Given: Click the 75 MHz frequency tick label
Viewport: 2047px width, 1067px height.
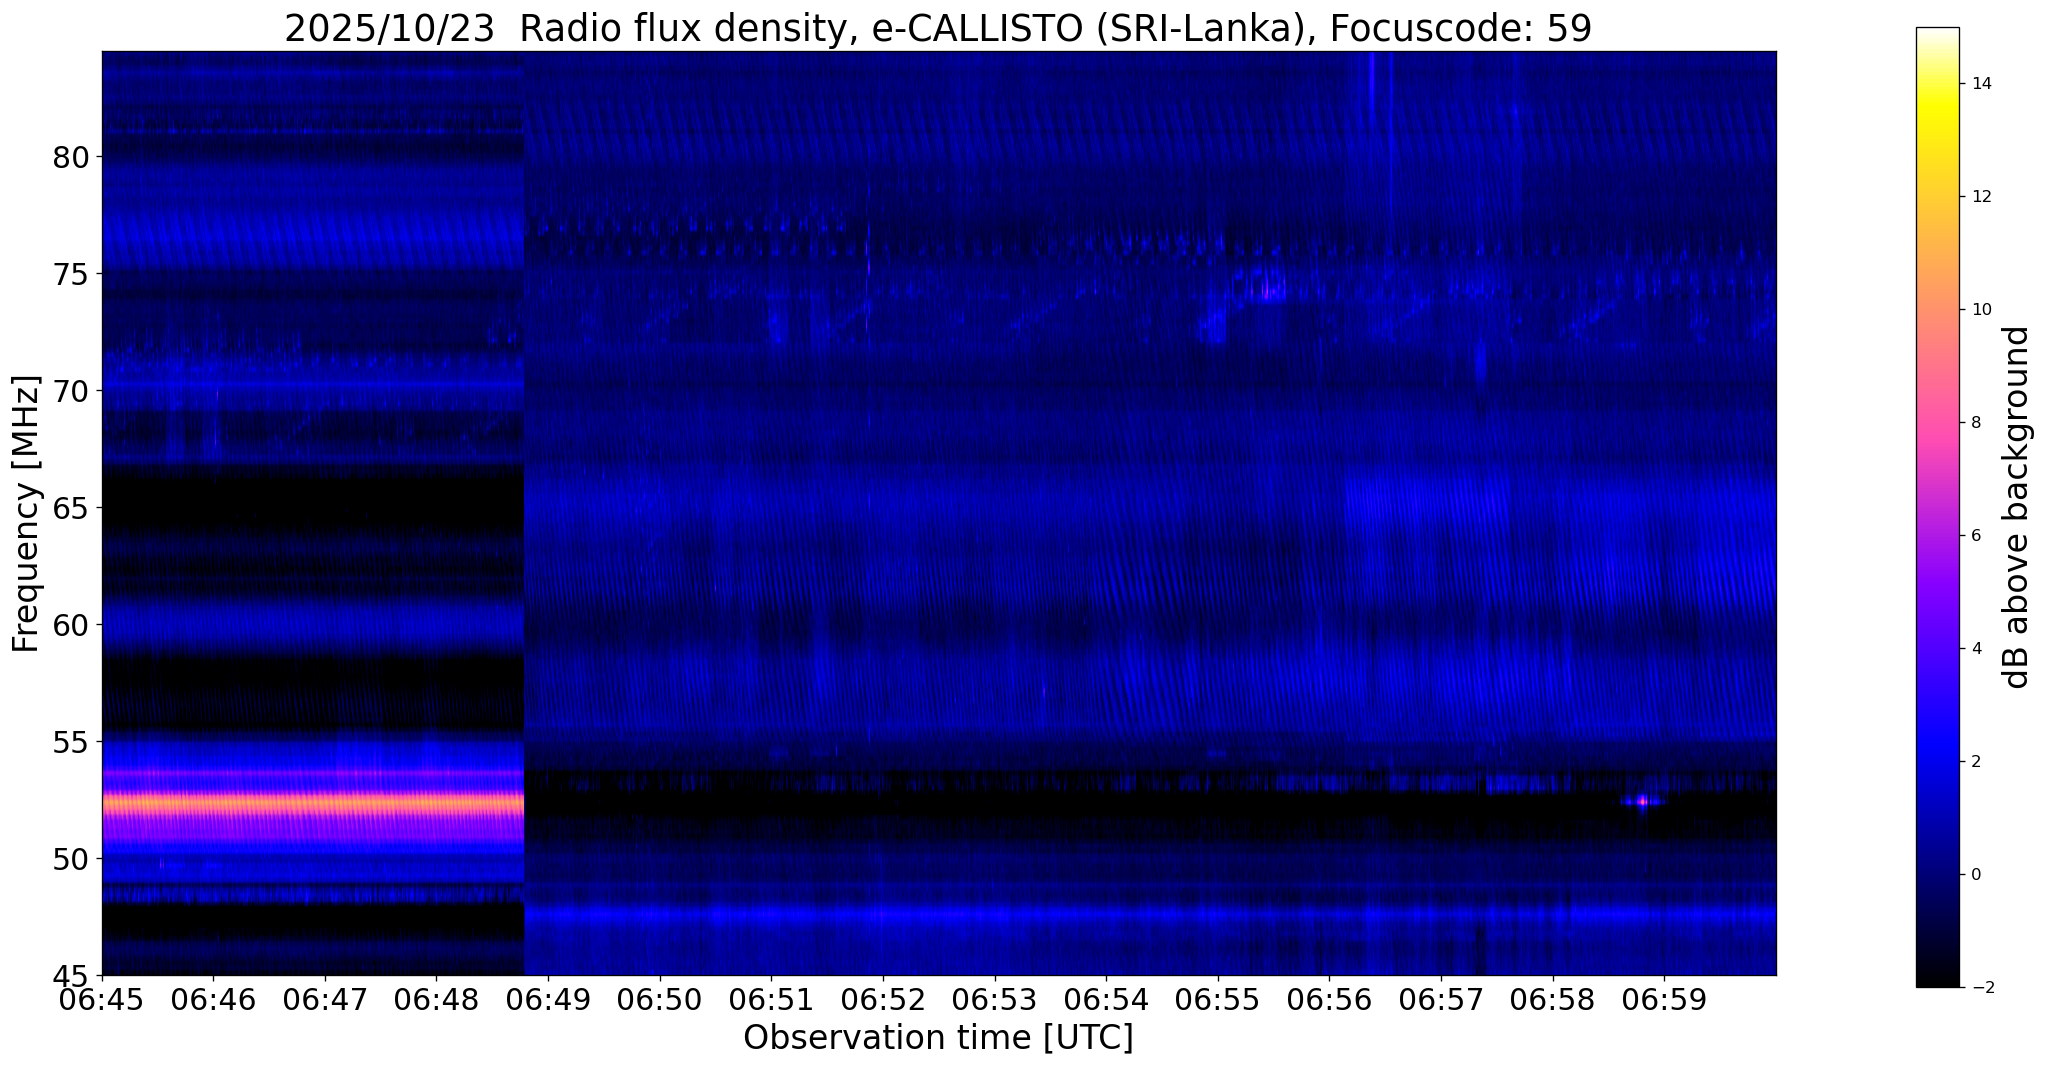Looking at the screenshot, I should 70,274.
